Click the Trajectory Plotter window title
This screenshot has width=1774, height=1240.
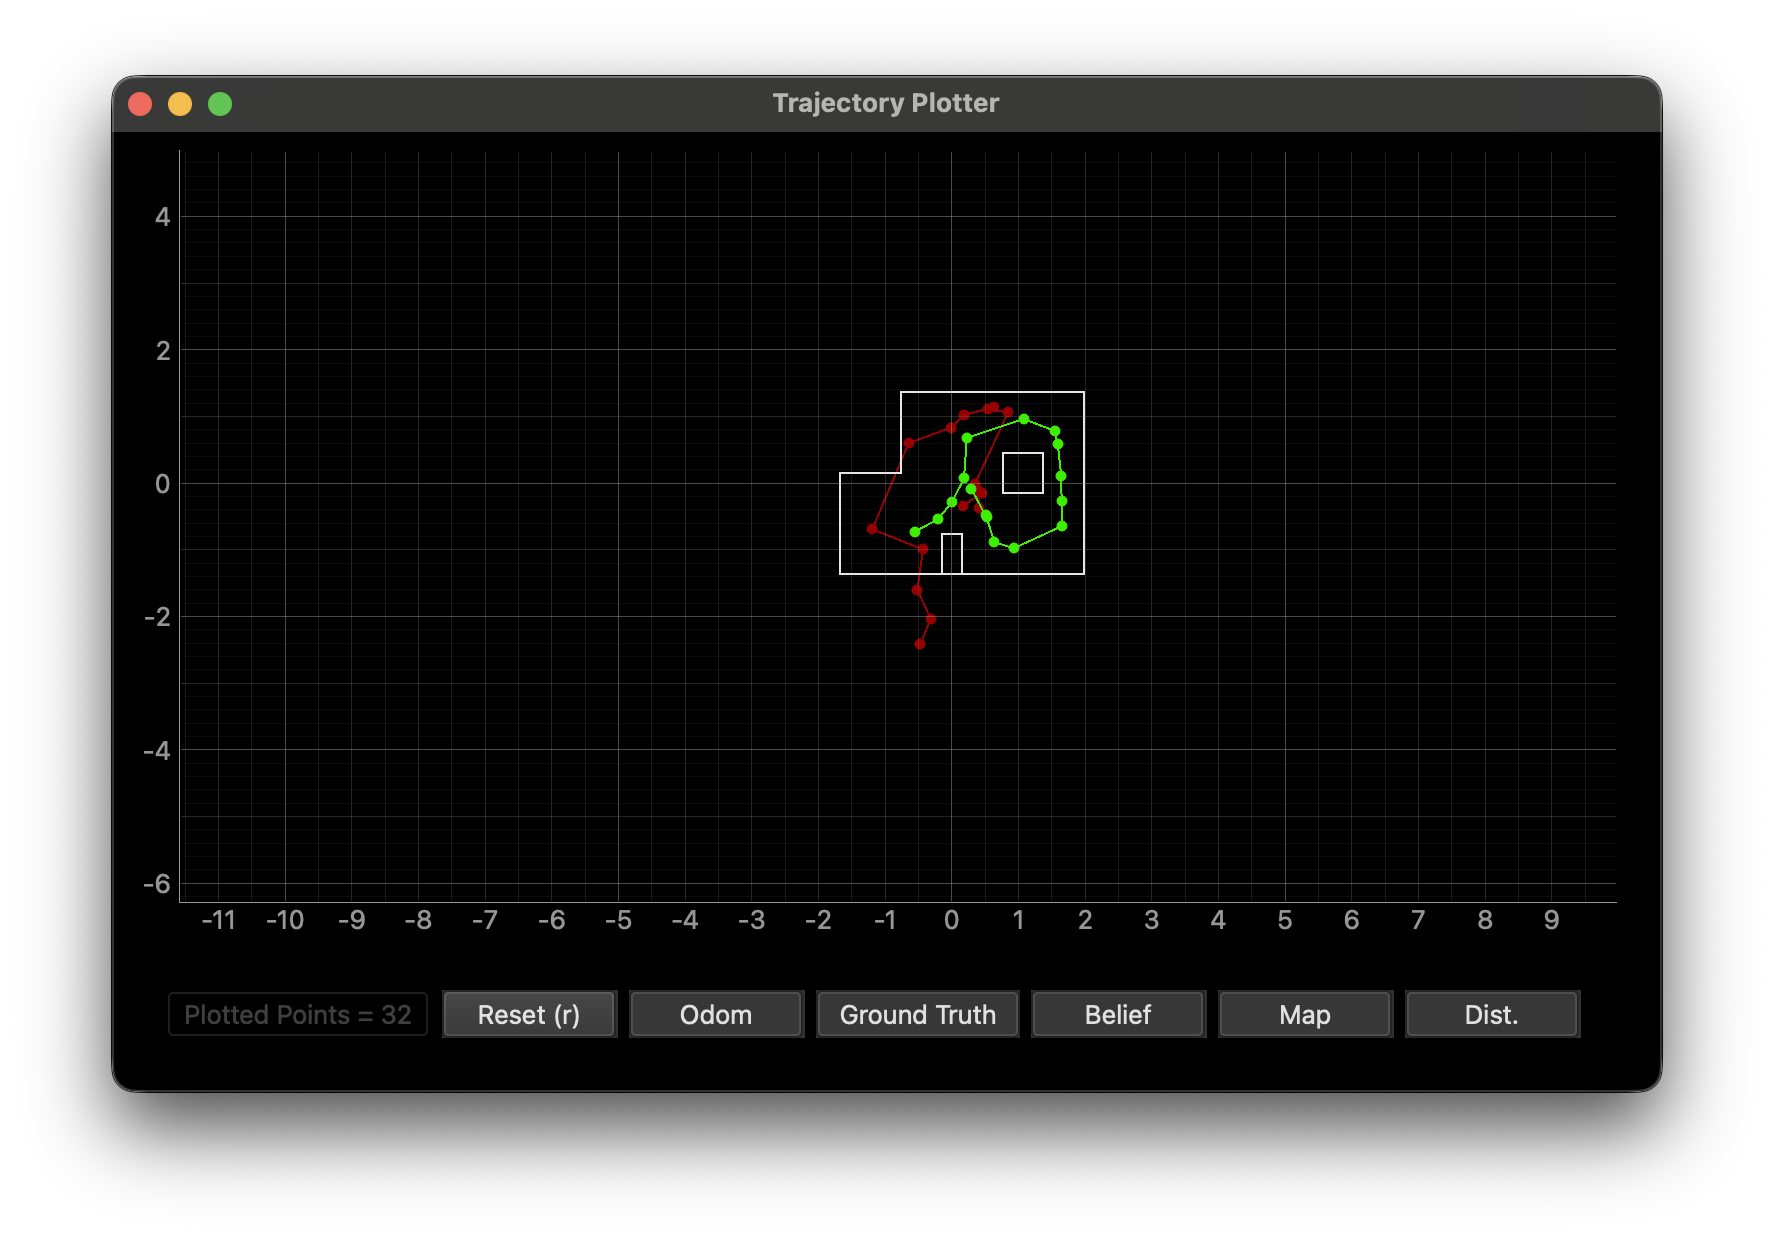tap(886, 103)
